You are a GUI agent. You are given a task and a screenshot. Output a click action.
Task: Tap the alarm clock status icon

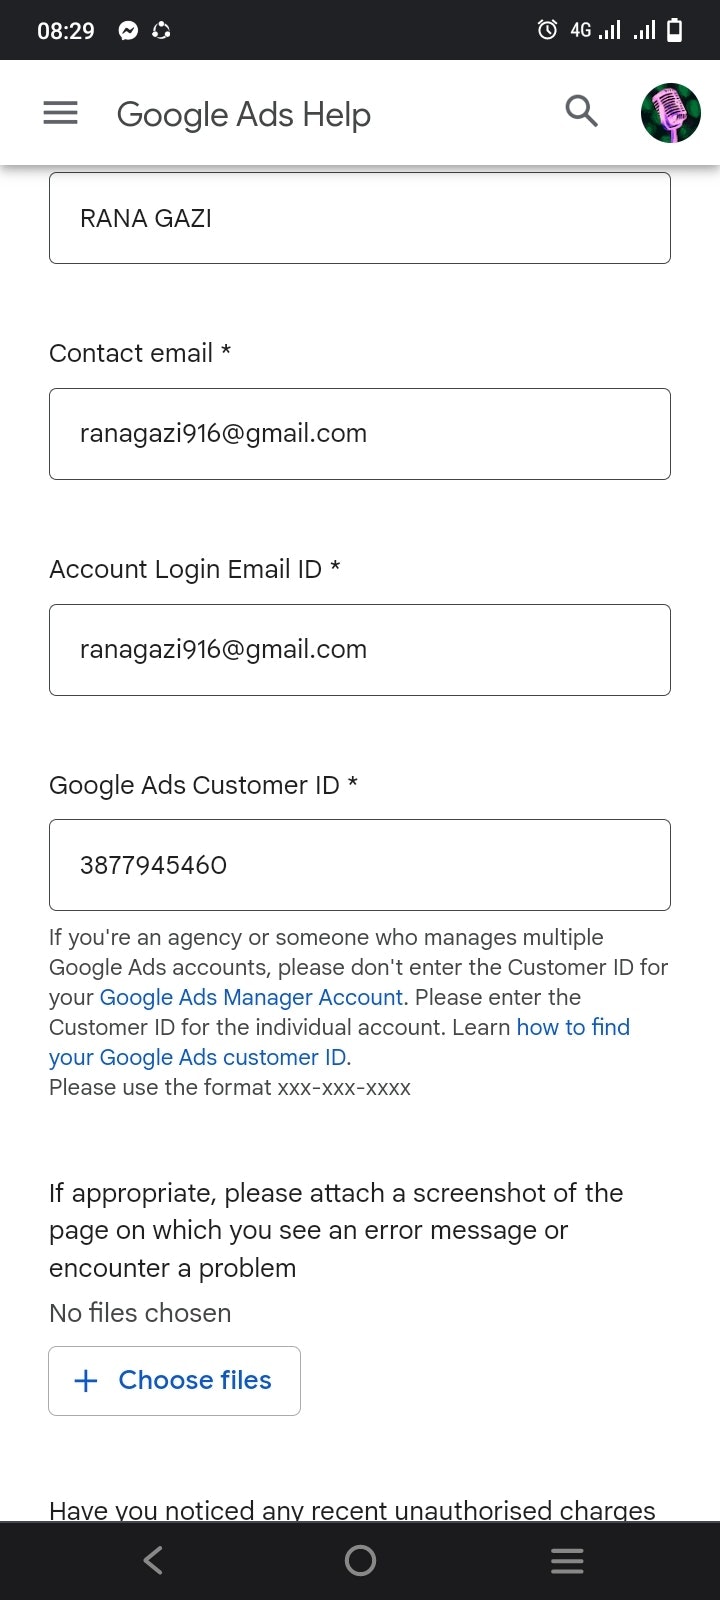547,30
